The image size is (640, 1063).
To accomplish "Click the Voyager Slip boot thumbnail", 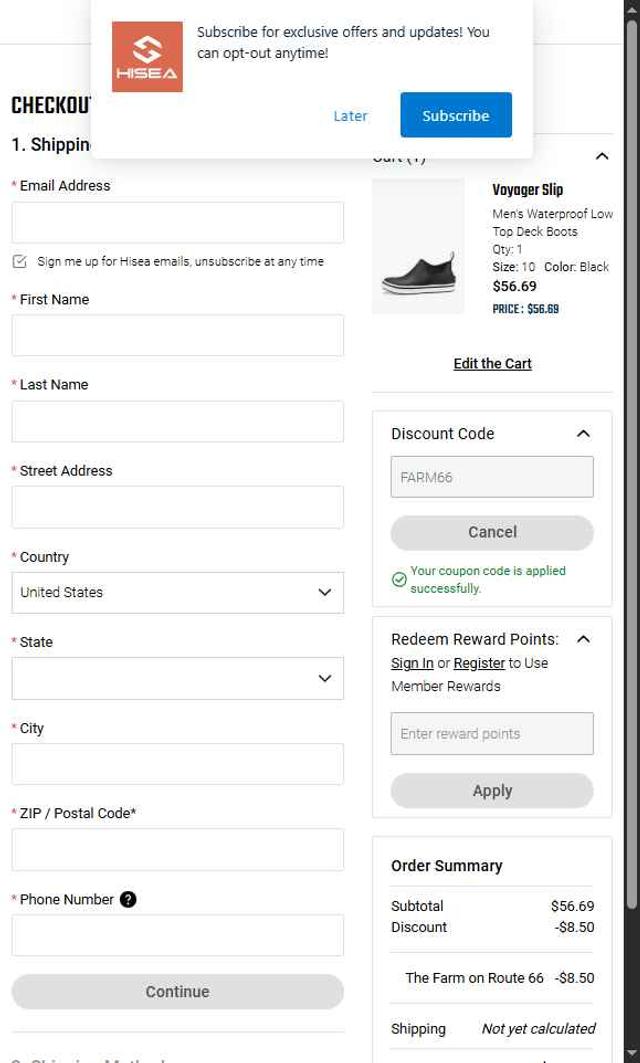I will click(x=418, y=246).
